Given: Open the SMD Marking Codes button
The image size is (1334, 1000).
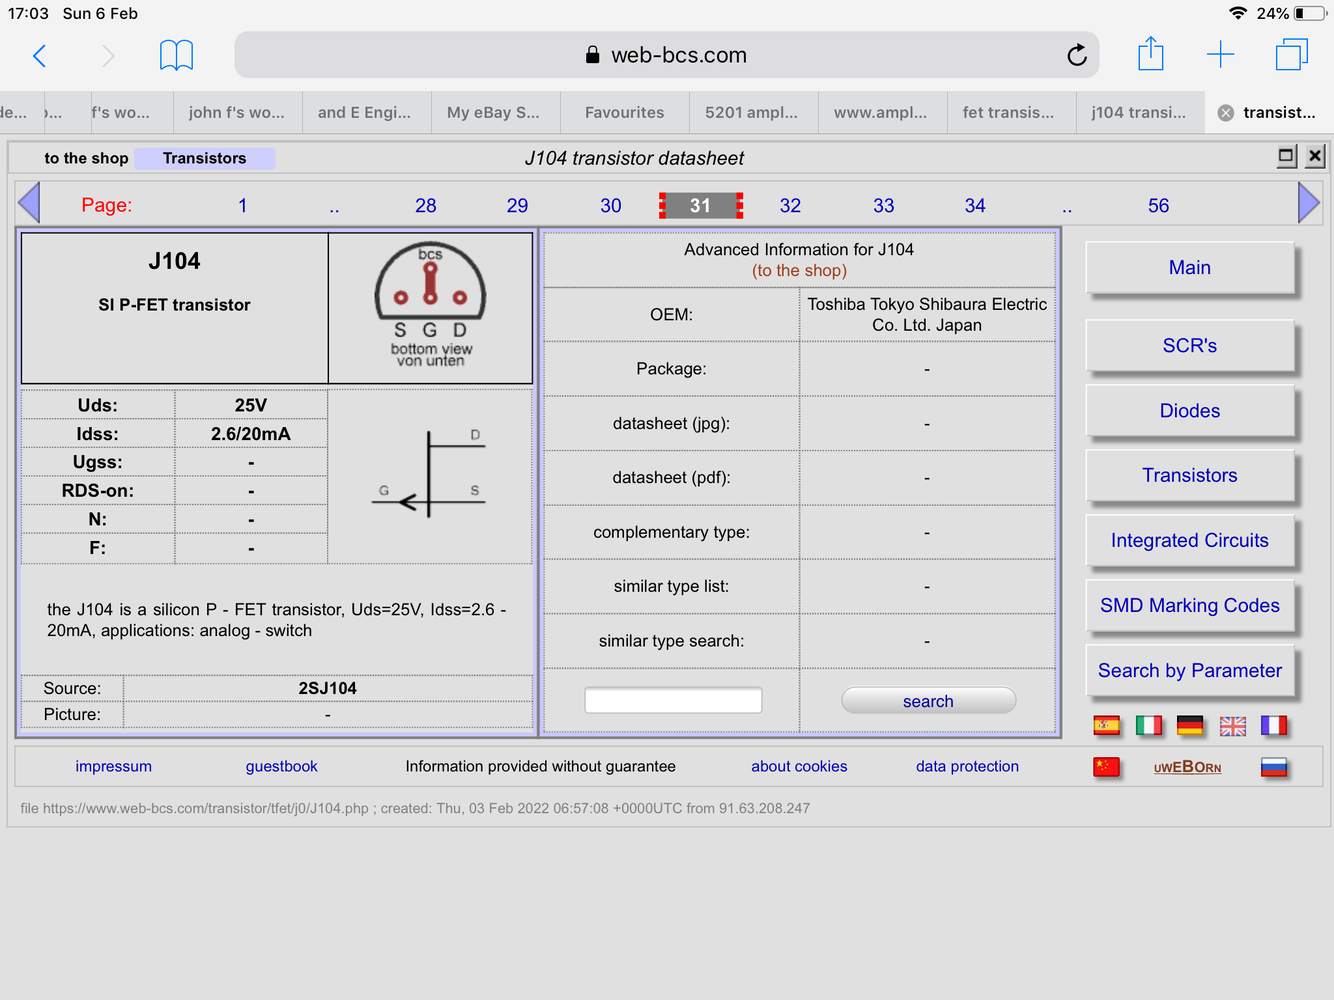Looking at the screenshot, I should pyautogui.click(x=1190, y=605).
